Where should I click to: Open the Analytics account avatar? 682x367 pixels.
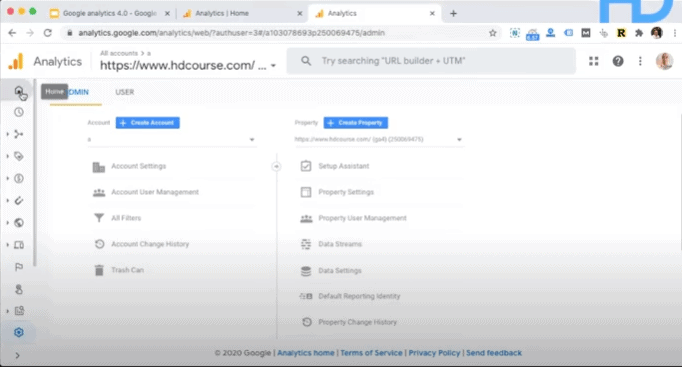[x=664, y=61]
